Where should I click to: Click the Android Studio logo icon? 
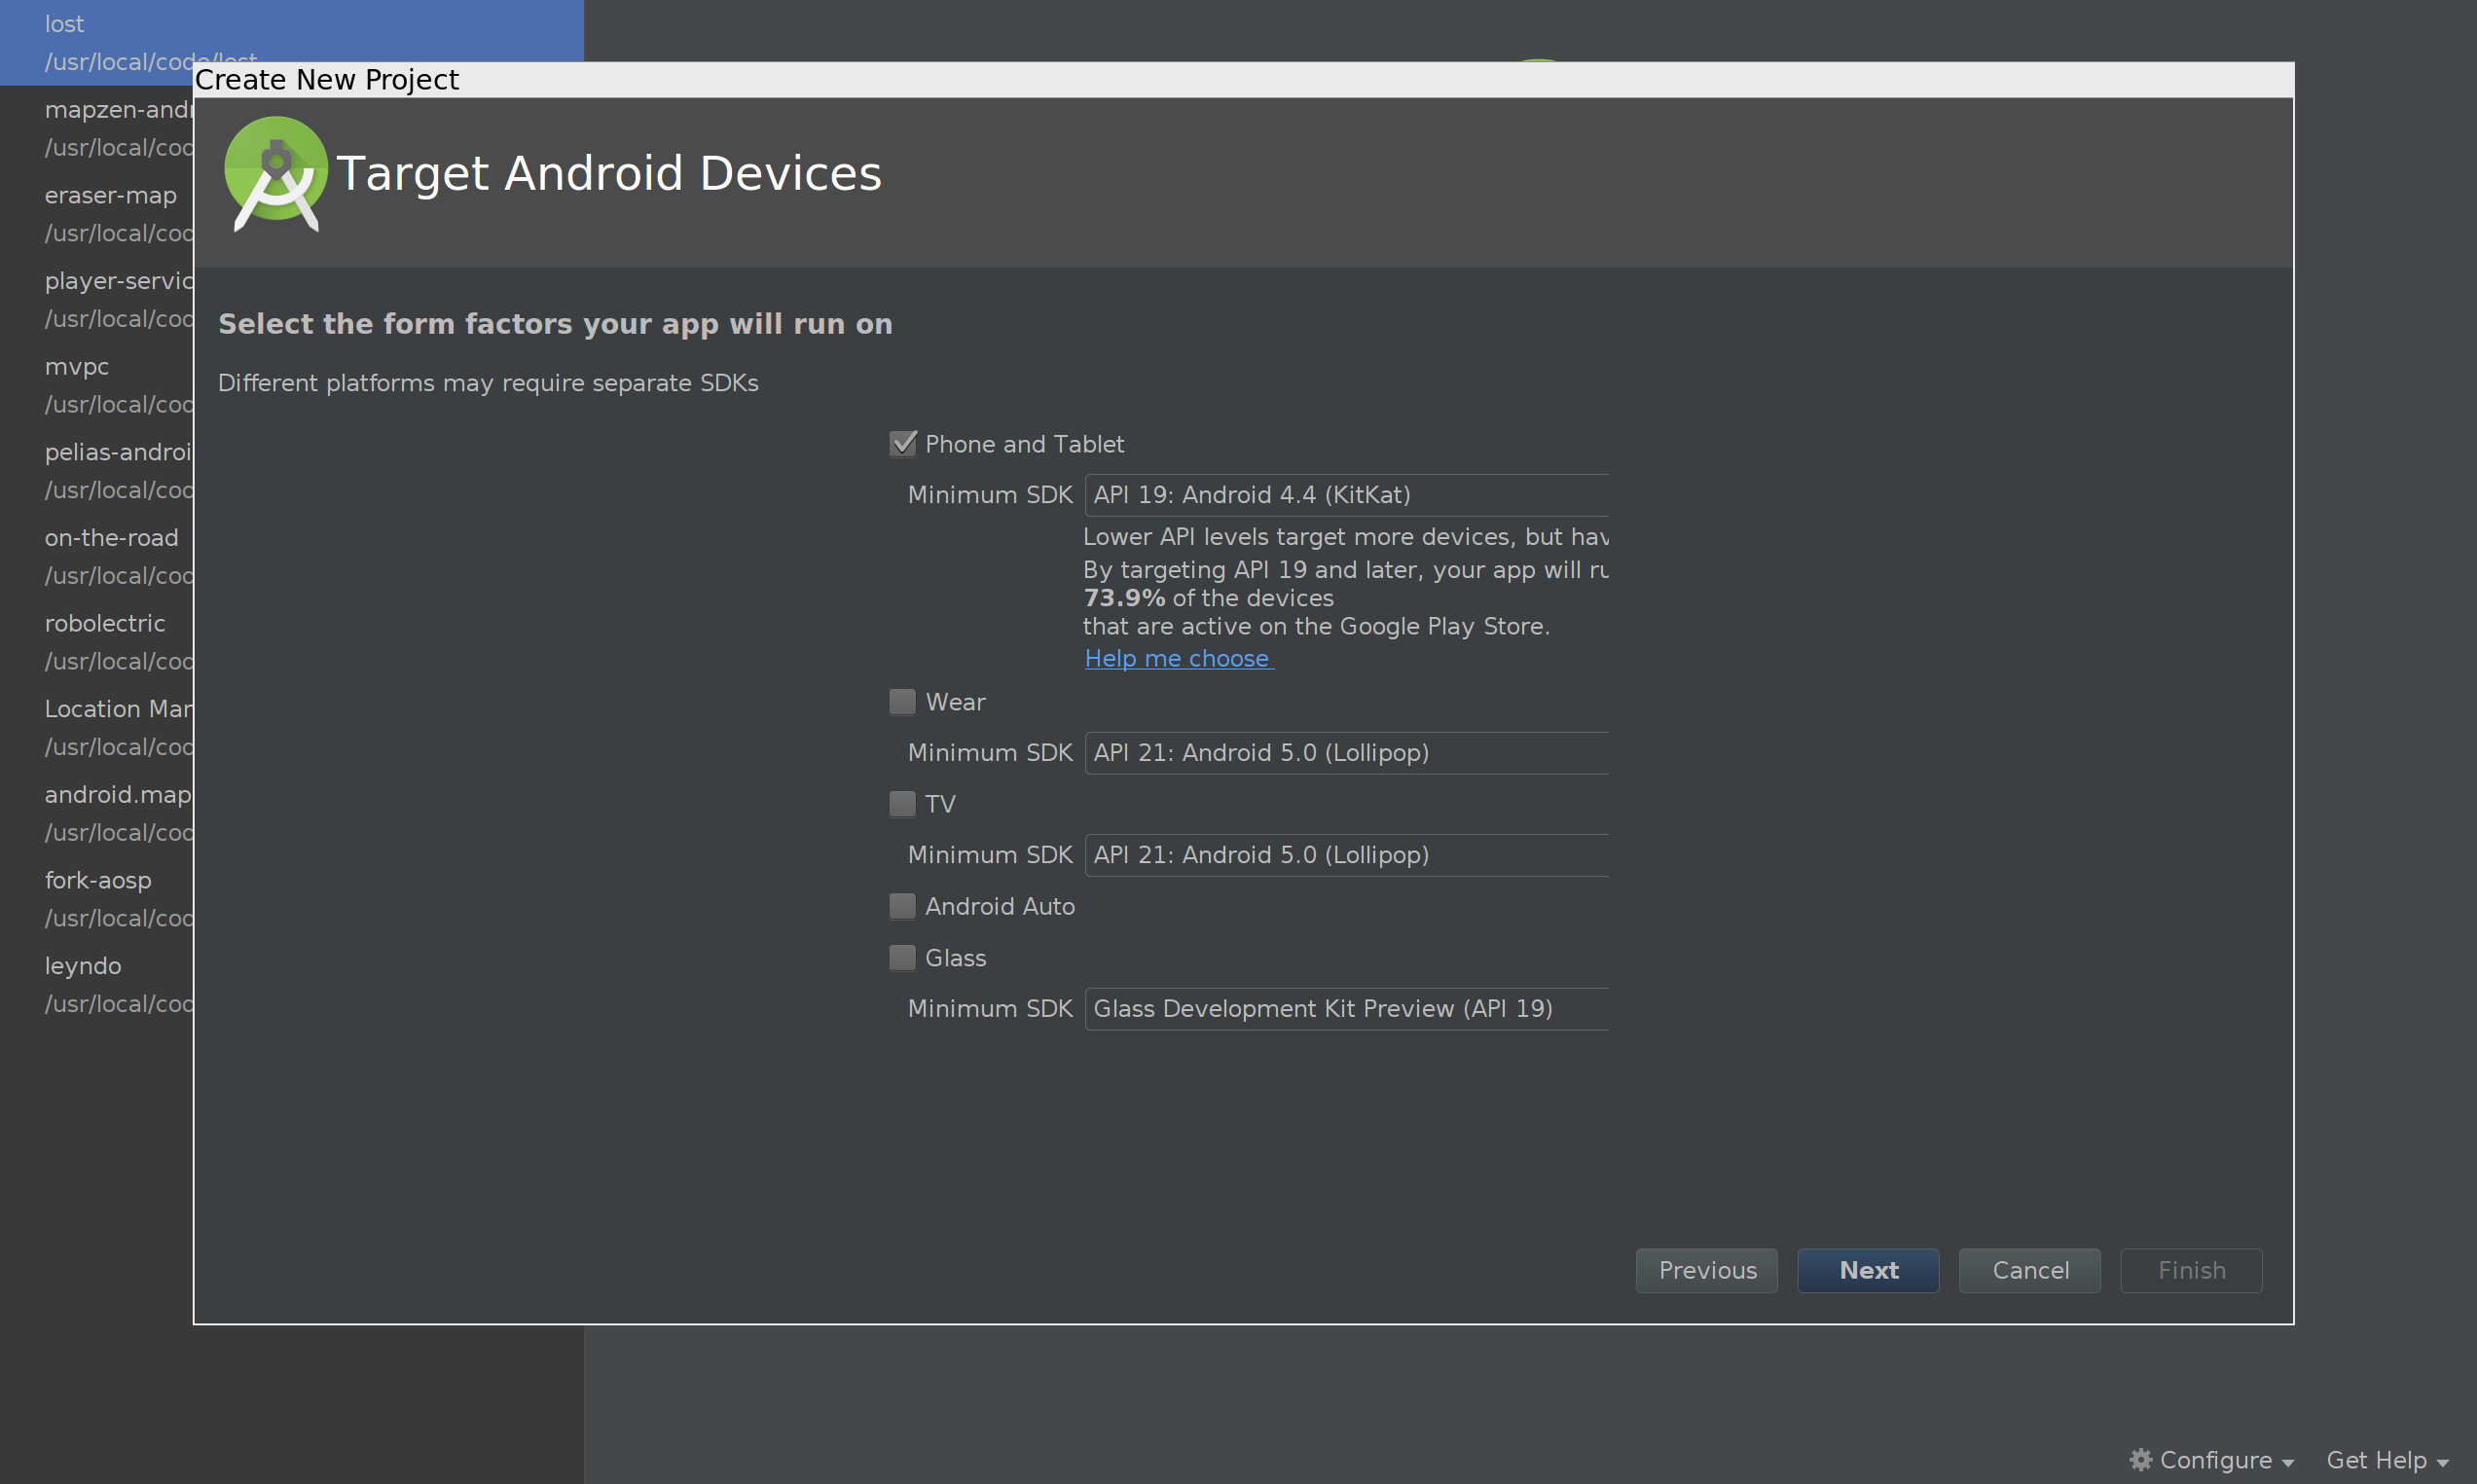275,173
